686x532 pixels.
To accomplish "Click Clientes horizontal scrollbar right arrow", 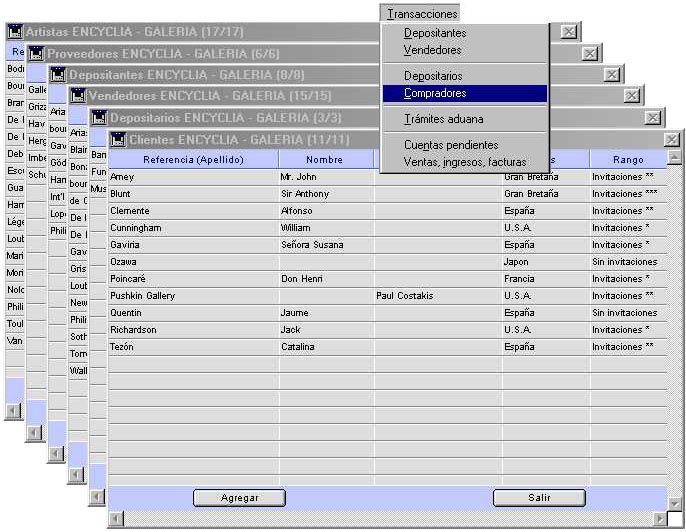I will (x=660, y=519).
